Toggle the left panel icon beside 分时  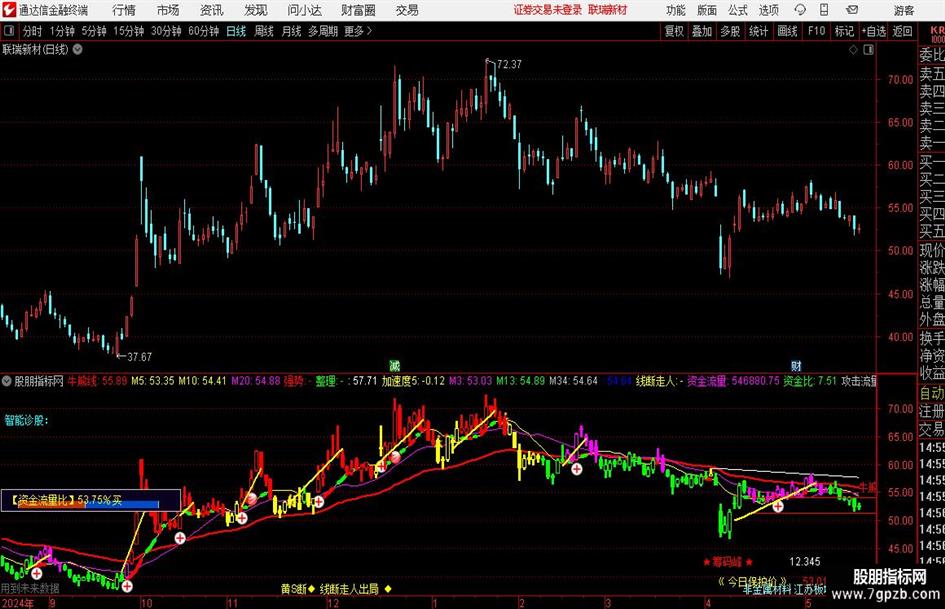click(x=9, y=31)
